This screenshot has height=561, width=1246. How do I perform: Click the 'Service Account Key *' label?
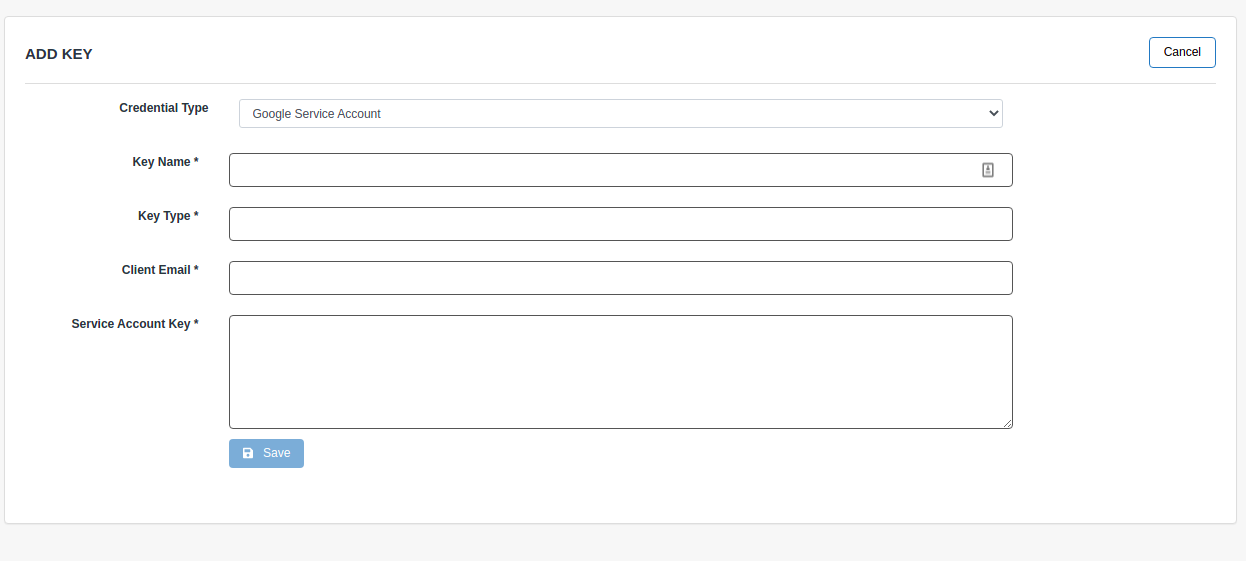pyautogui.click(x=135, y=324)
